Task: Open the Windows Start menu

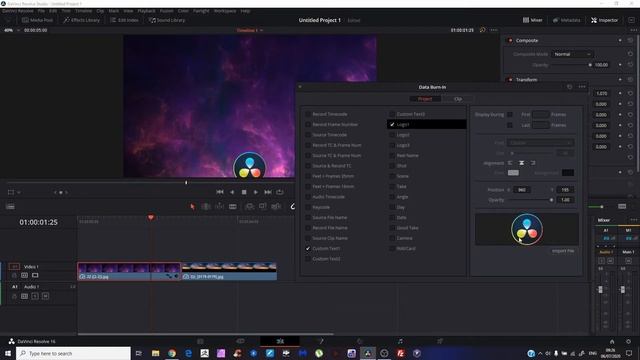Action: click(x=8, y=353)
